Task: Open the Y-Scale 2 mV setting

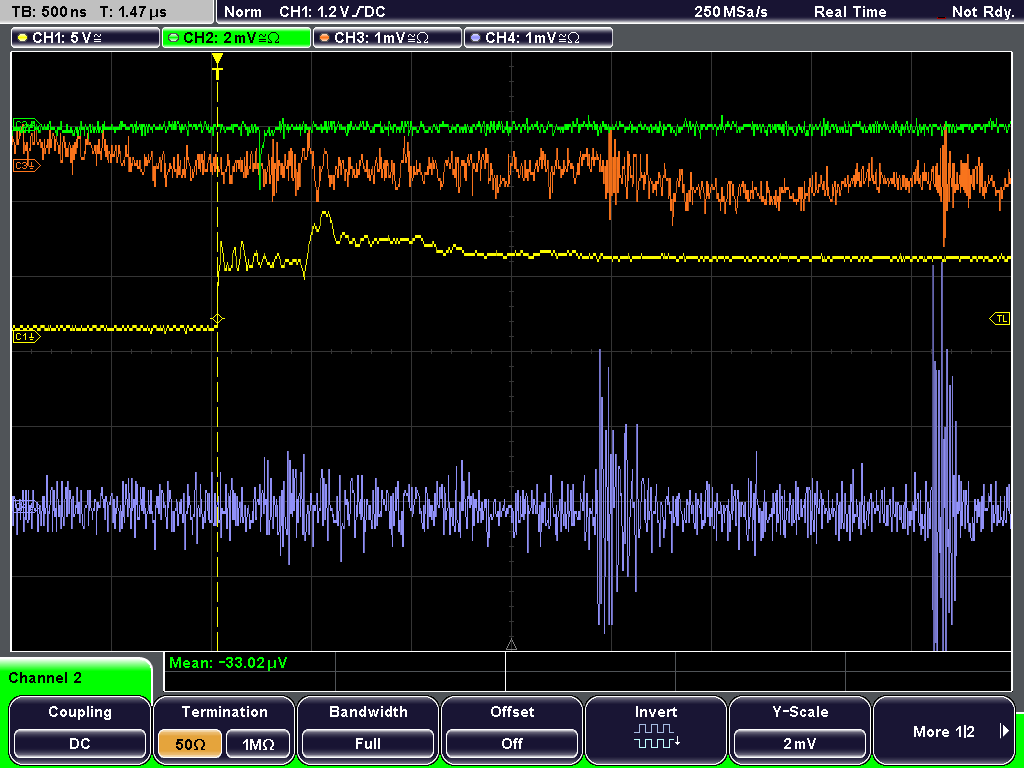Action: 799,729
